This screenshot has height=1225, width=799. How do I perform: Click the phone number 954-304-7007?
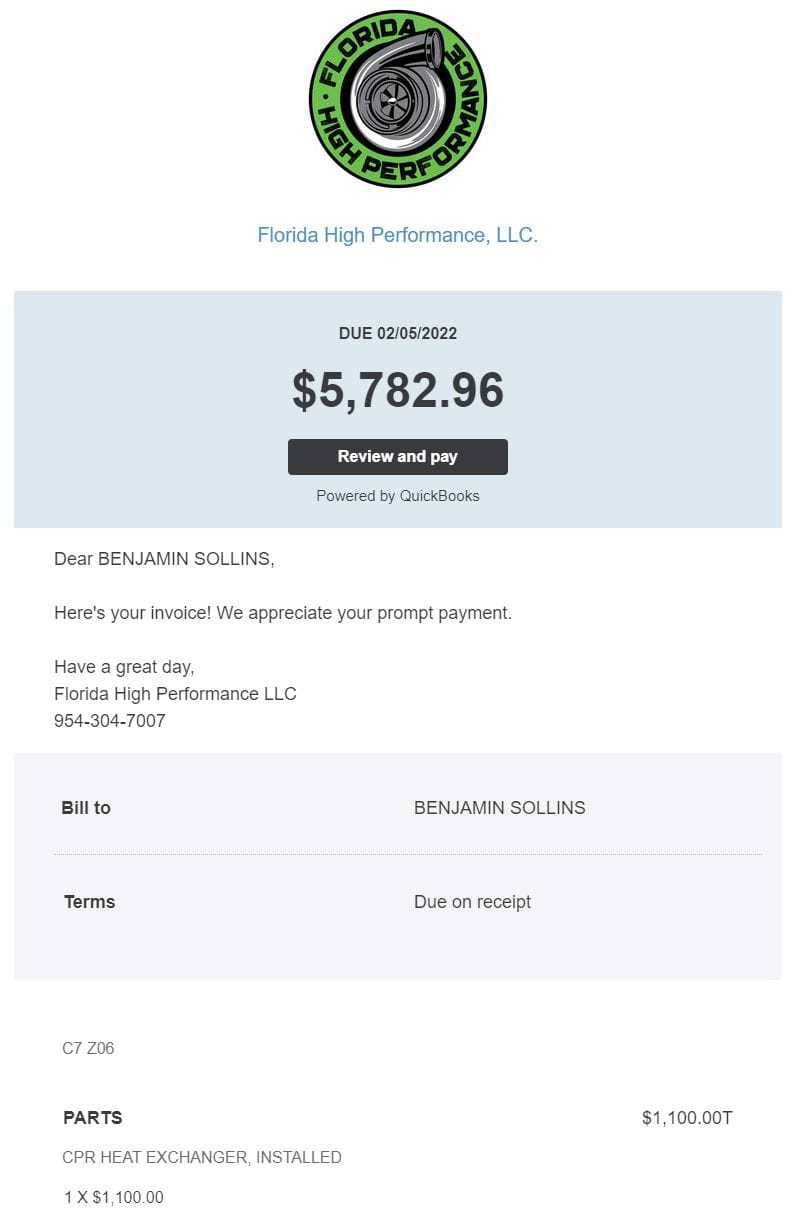click(x=110, y=721)
